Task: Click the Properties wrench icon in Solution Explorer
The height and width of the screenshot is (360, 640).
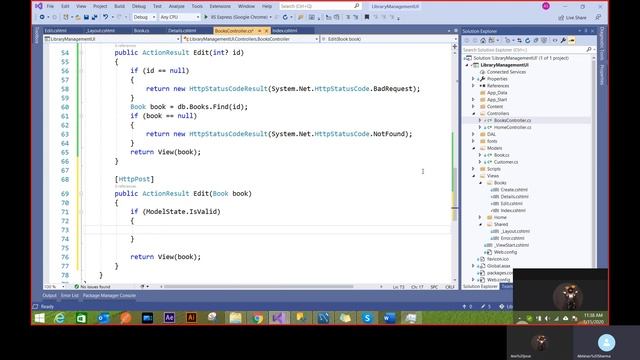Action: pos(563,40)
